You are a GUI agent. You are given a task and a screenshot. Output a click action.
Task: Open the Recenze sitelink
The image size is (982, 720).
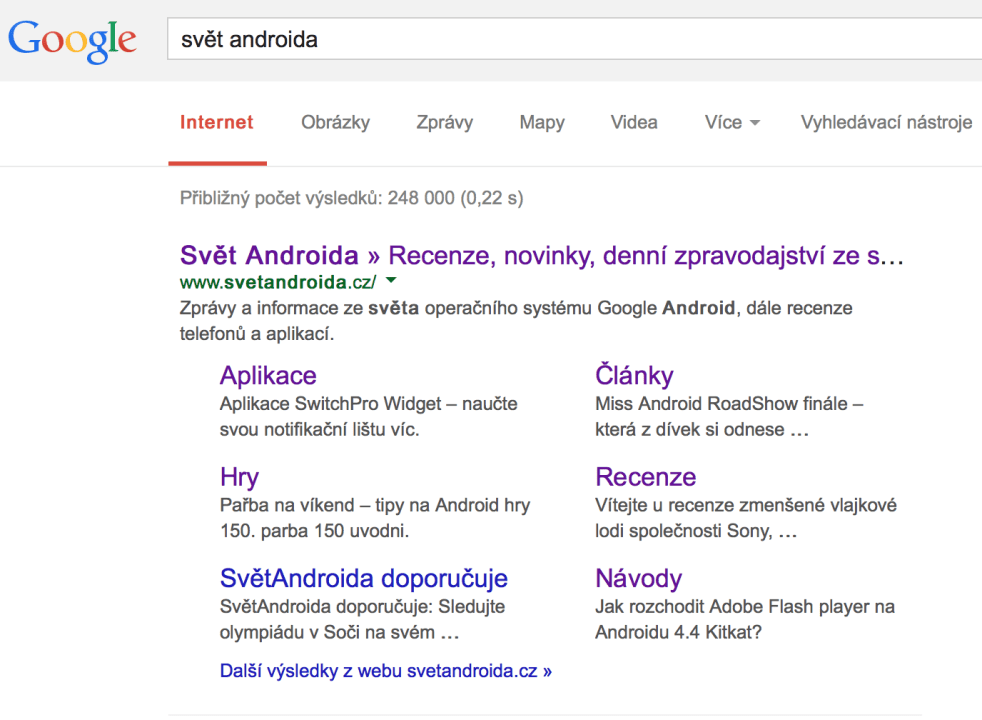point(645,477)
